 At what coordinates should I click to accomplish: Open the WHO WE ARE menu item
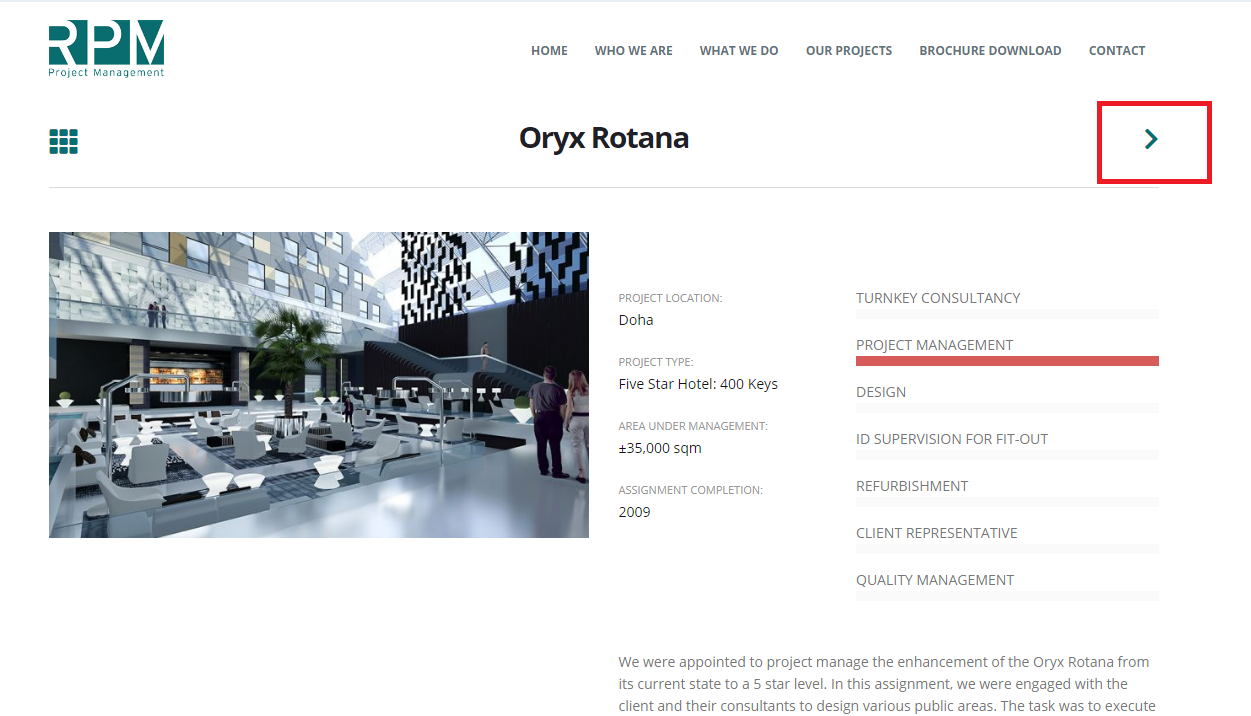[x=633, y=51]
